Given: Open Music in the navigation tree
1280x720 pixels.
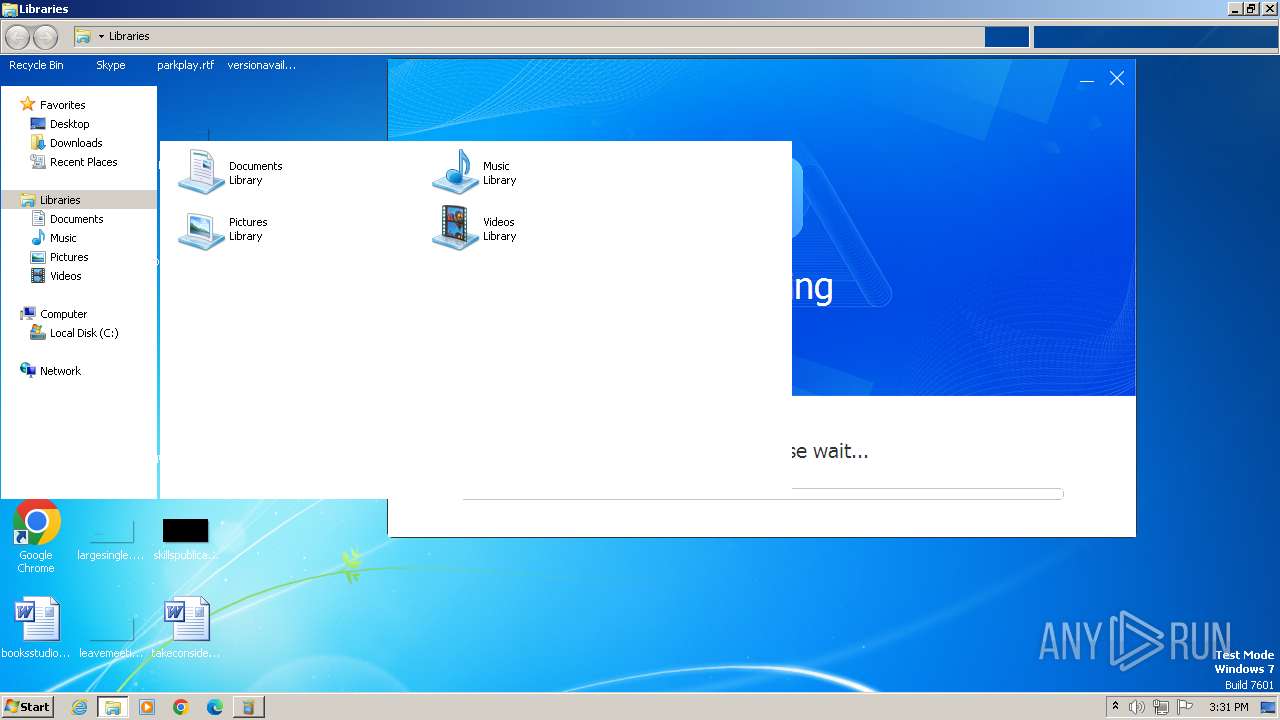Looking at the screenshot, I should [x=63, y=238].
